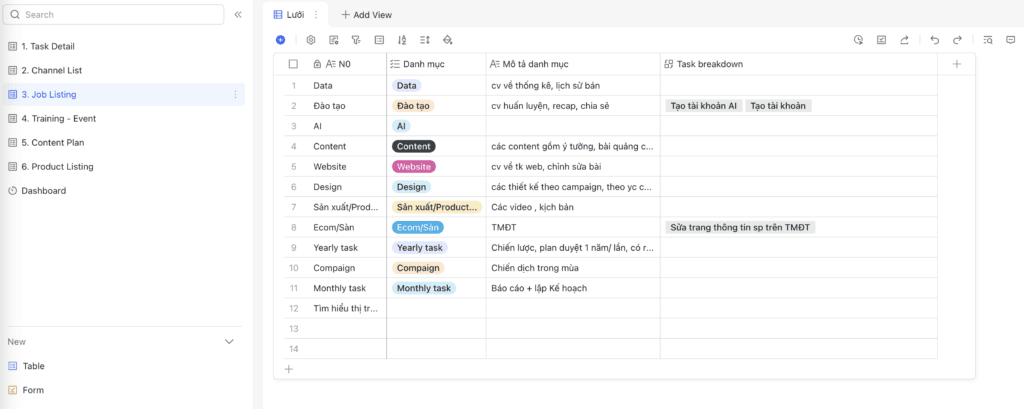Adjust row height using toolbar icon

tap(425, 40)
